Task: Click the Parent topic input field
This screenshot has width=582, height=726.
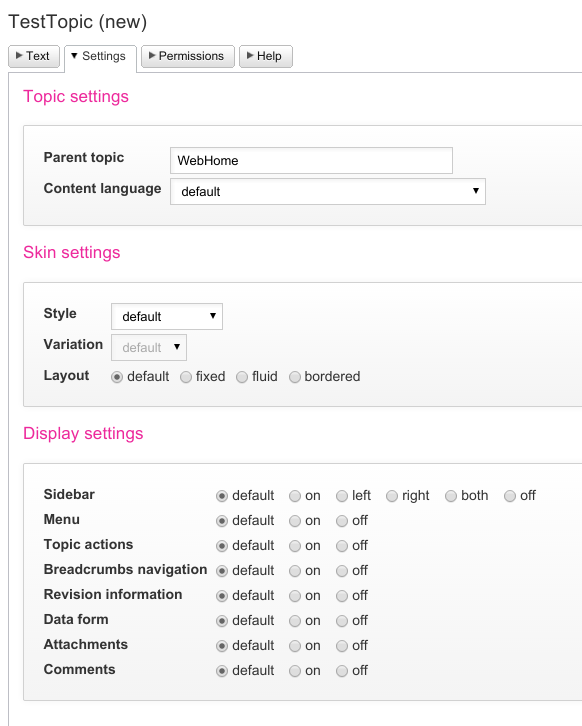Action: point(311,161)
